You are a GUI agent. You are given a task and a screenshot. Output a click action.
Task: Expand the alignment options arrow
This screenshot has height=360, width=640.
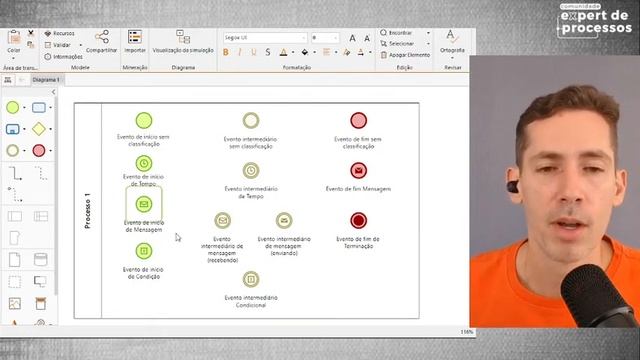tap(336, 53)
